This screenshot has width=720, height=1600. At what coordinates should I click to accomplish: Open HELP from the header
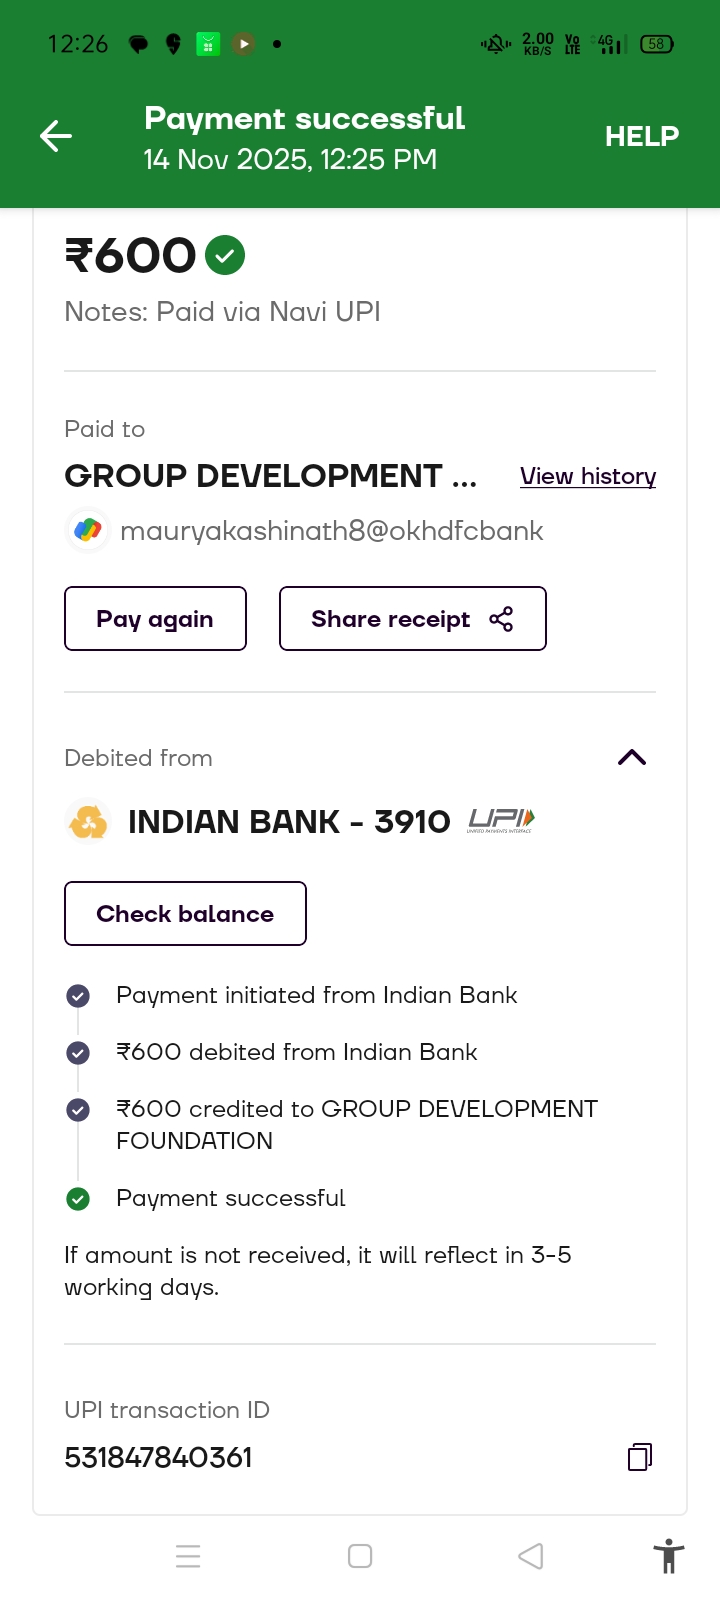pyautogui.click(x=641, y=136)
